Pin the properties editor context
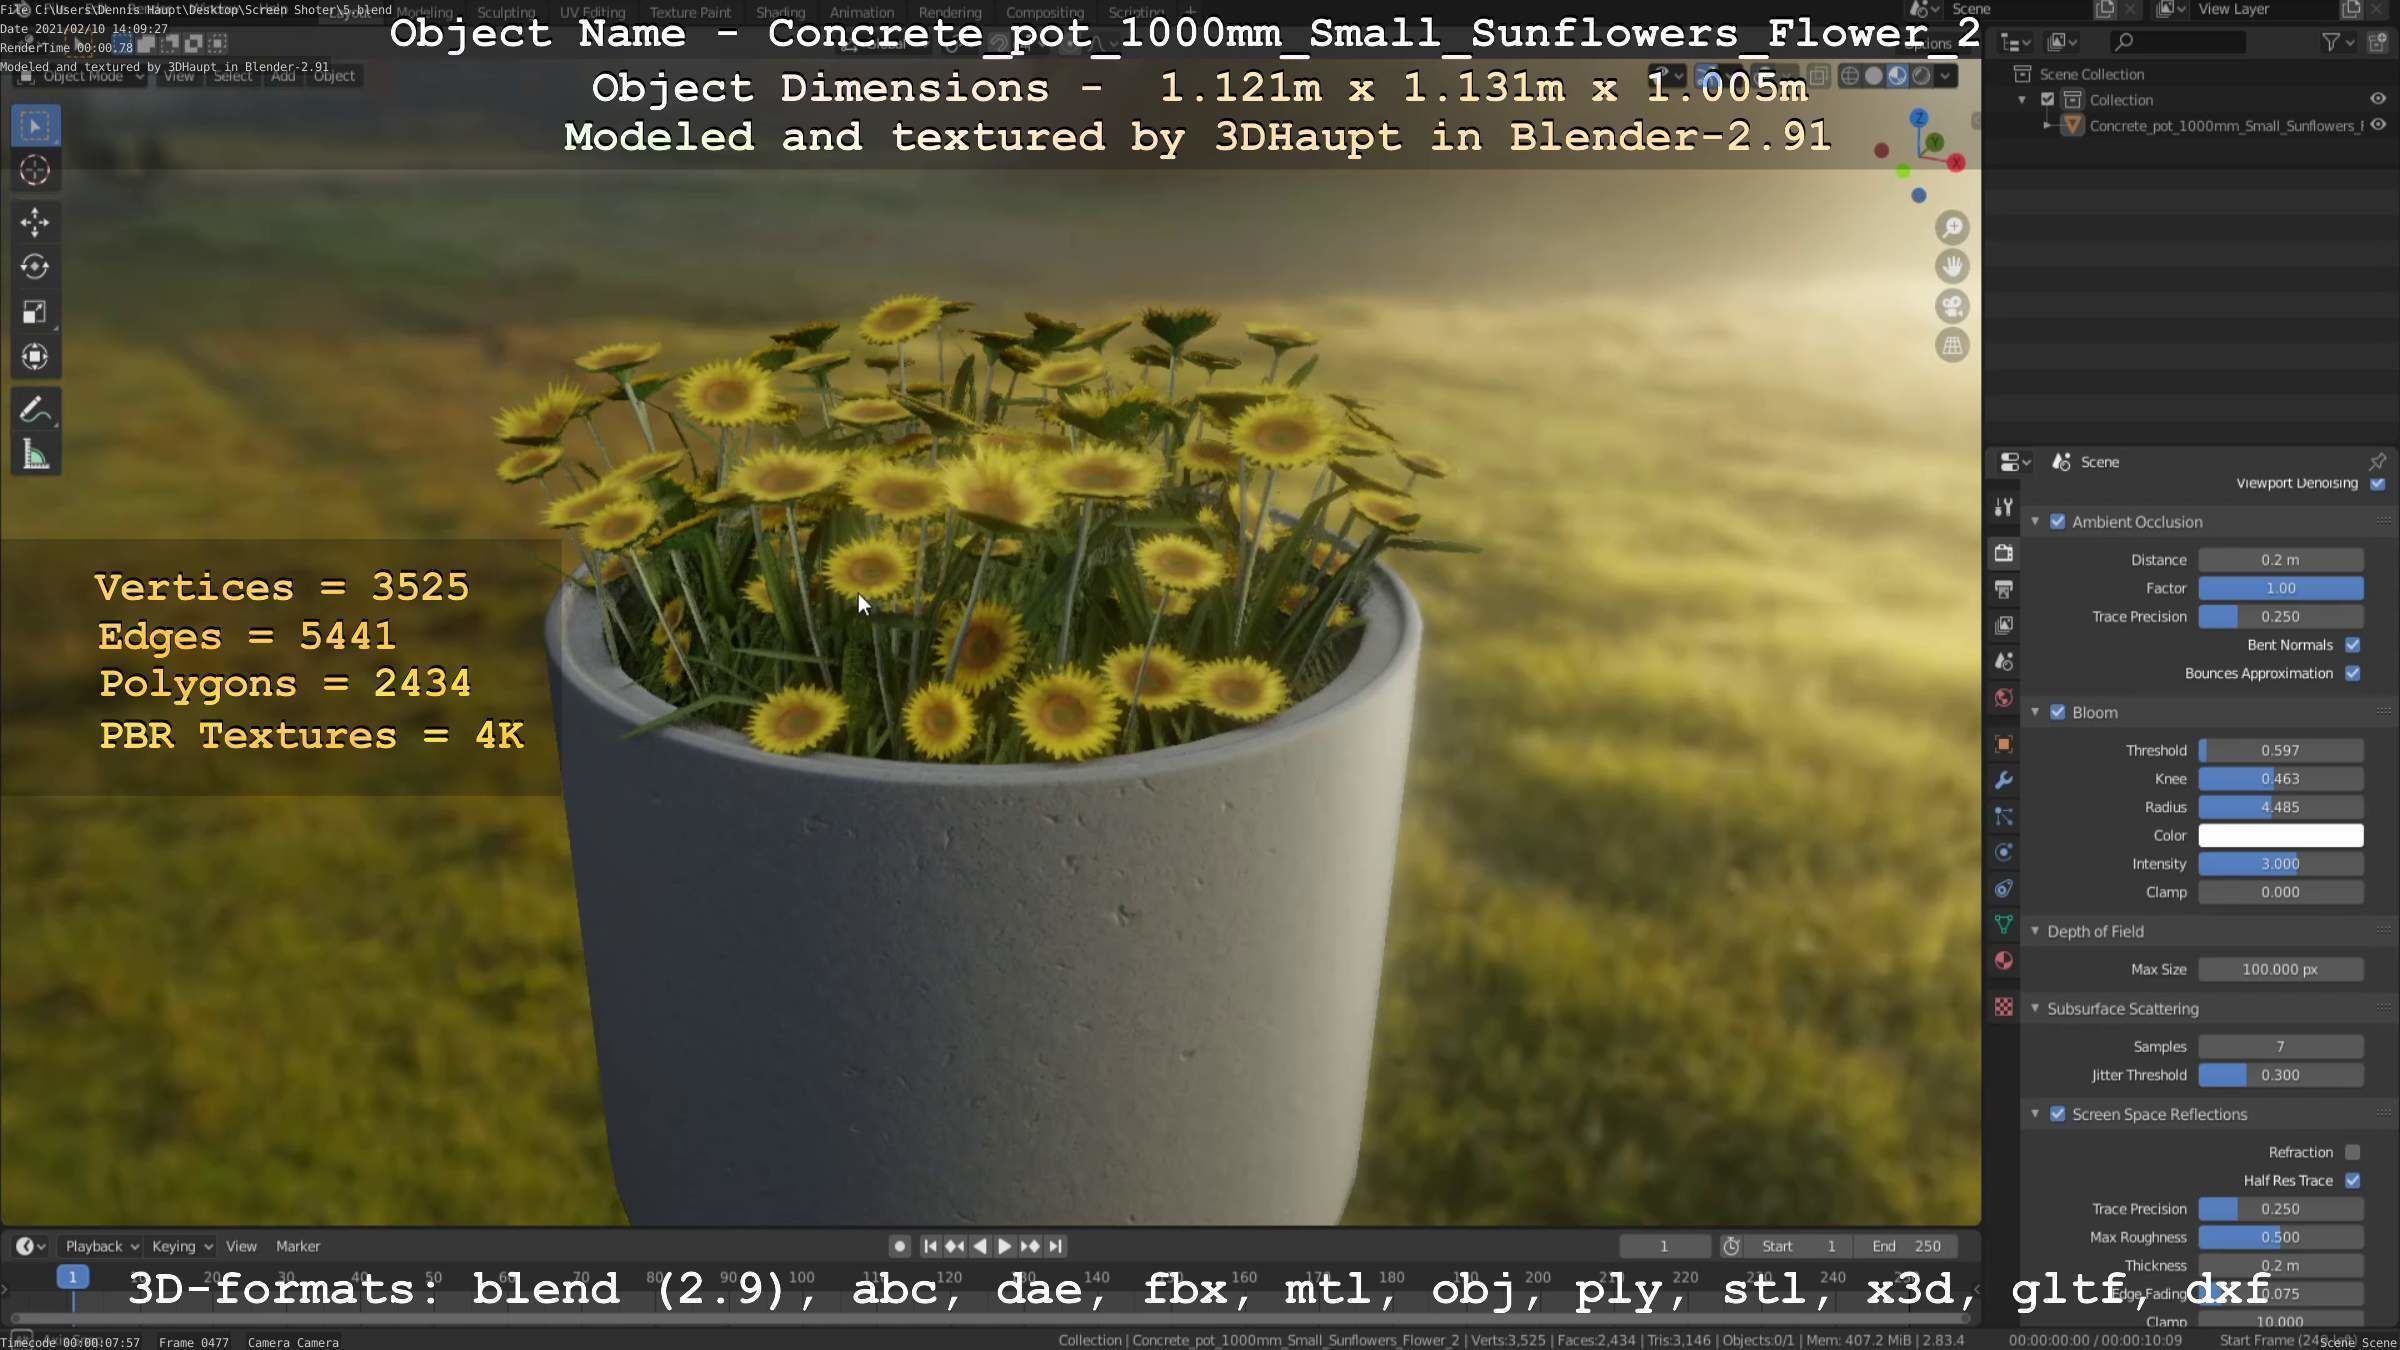This screenshot has height=1350, width=2400. 2377,461
